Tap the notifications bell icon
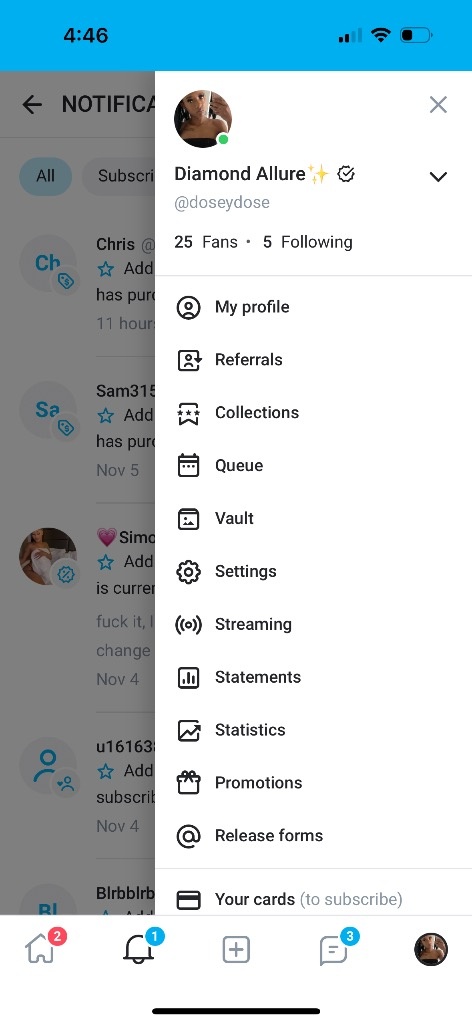Screen dimensions: 472x1024 click(138, 950)
